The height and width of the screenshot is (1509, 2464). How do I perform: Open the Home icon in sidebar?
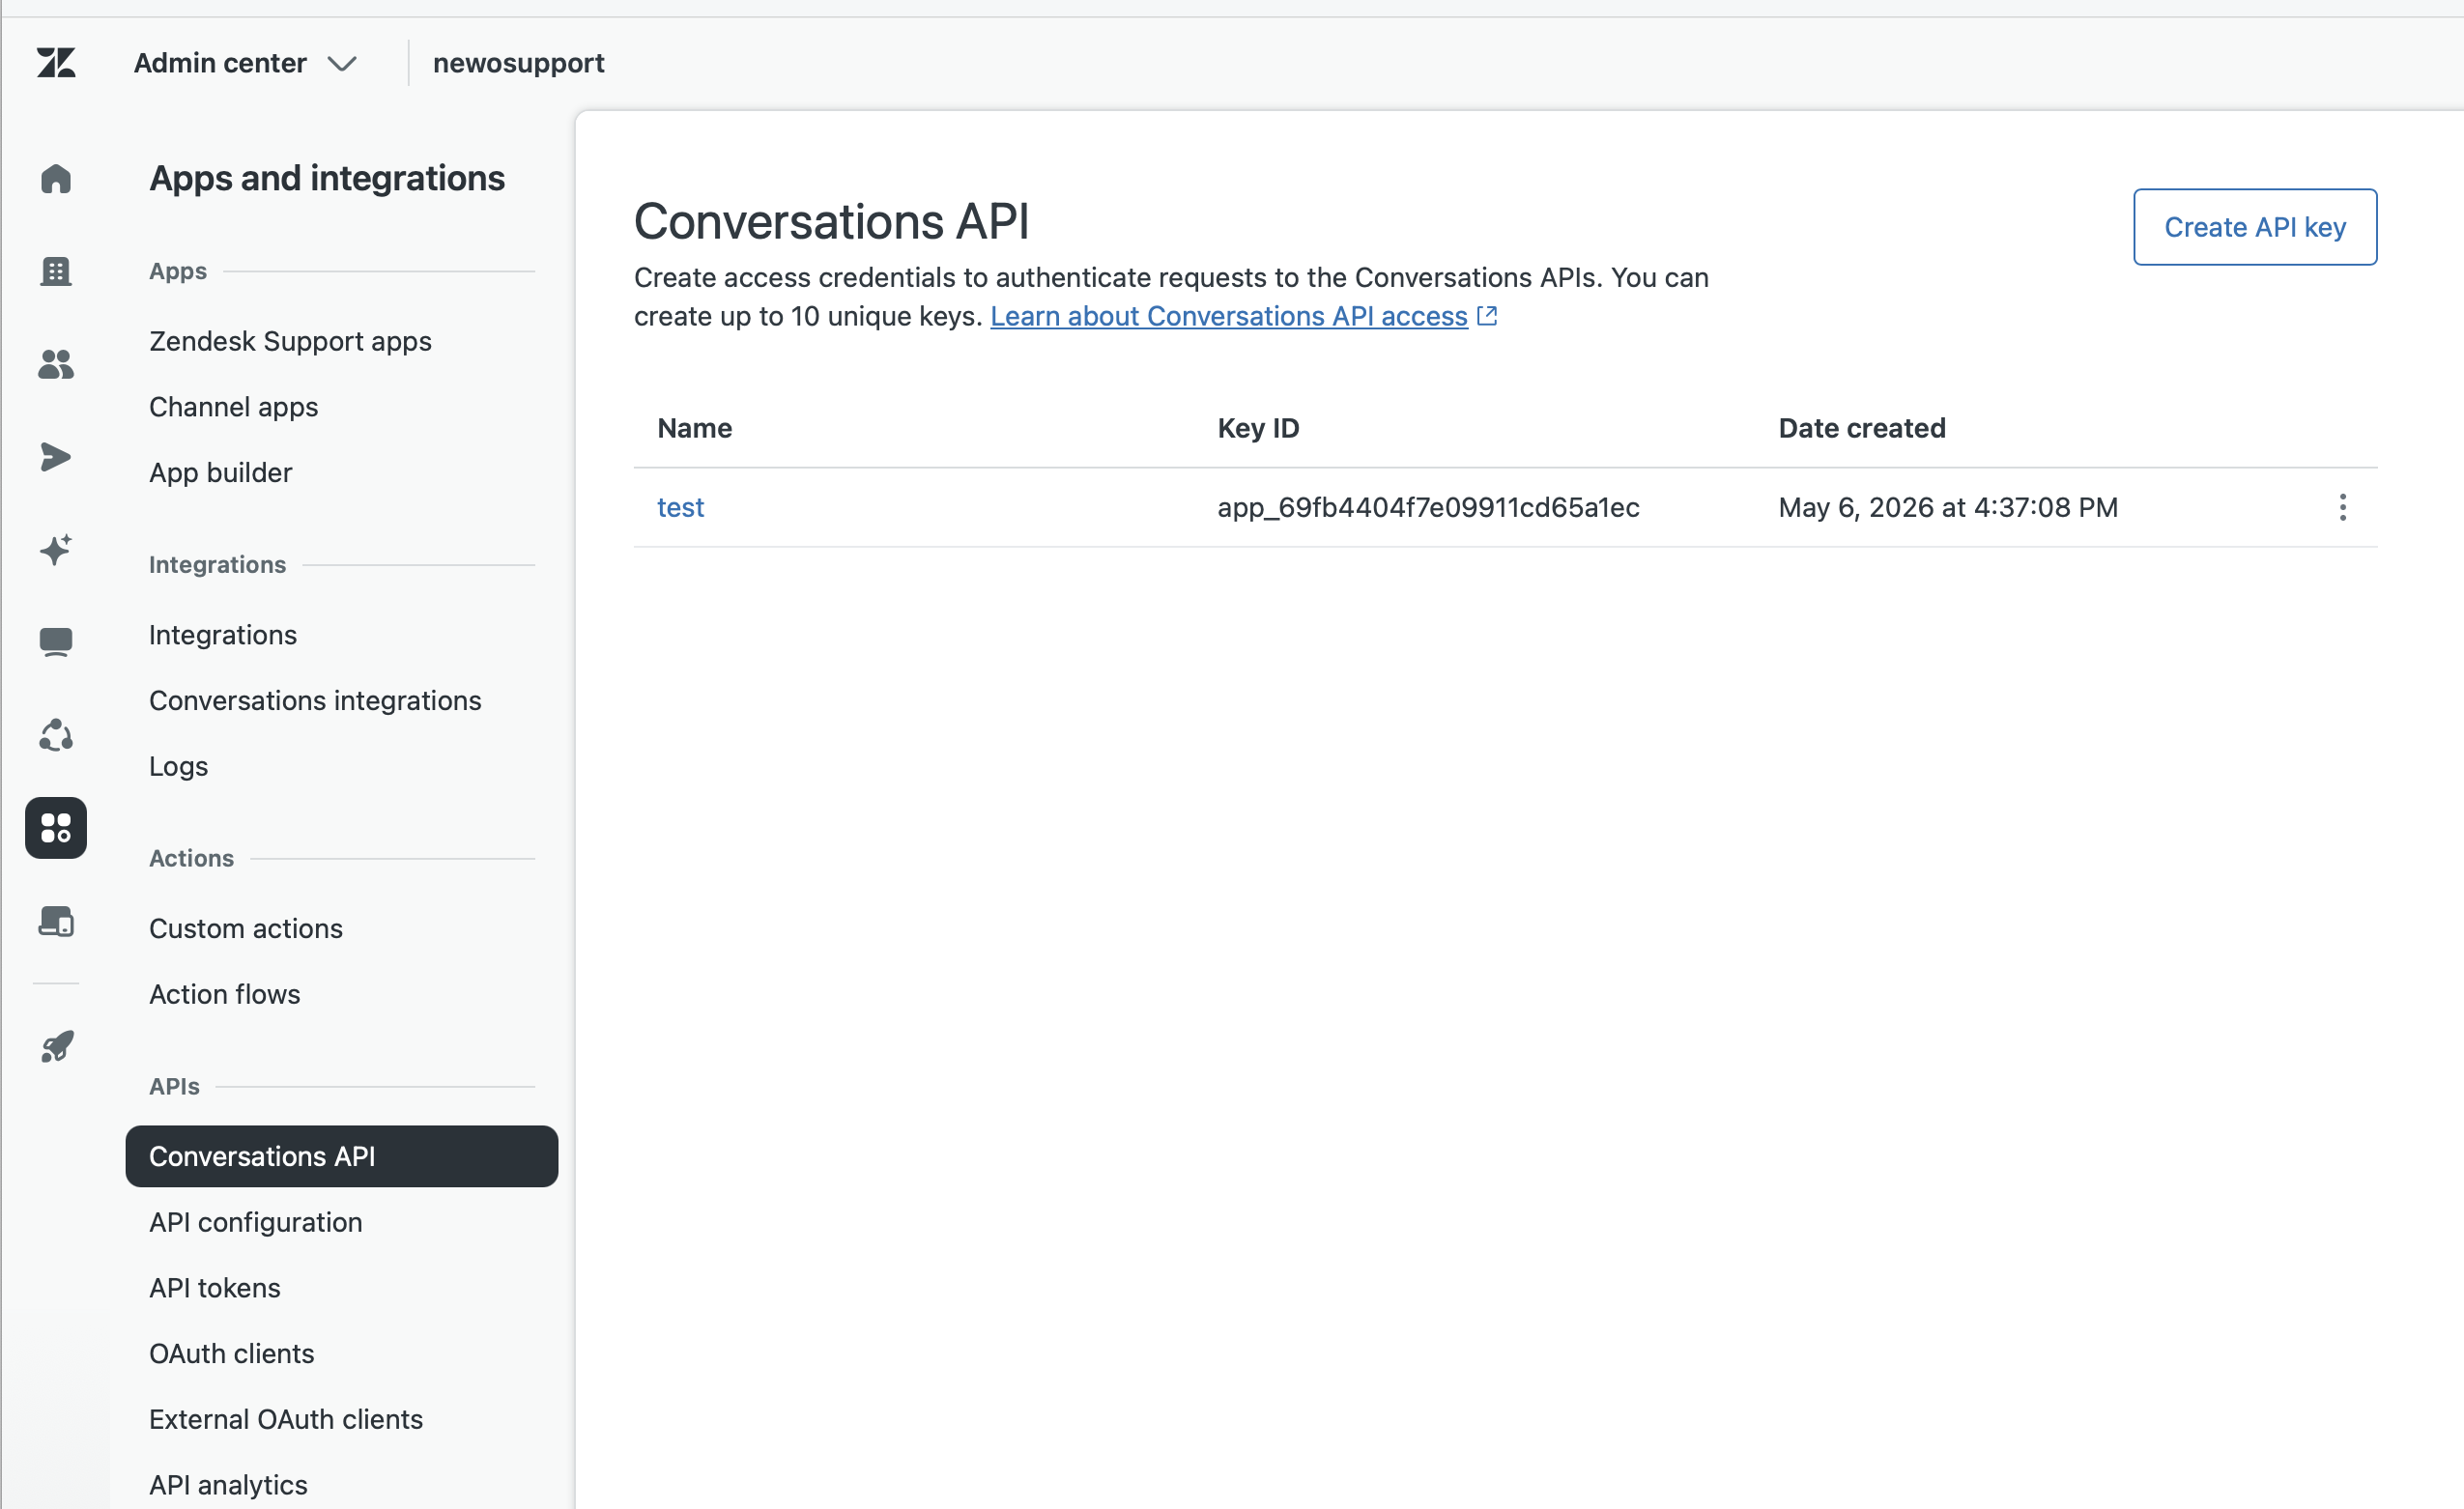[56, 179]
